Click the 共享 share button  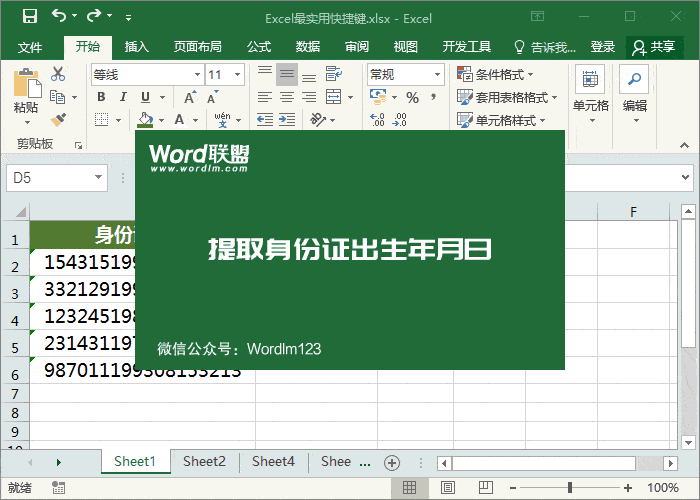click(655, 47)
